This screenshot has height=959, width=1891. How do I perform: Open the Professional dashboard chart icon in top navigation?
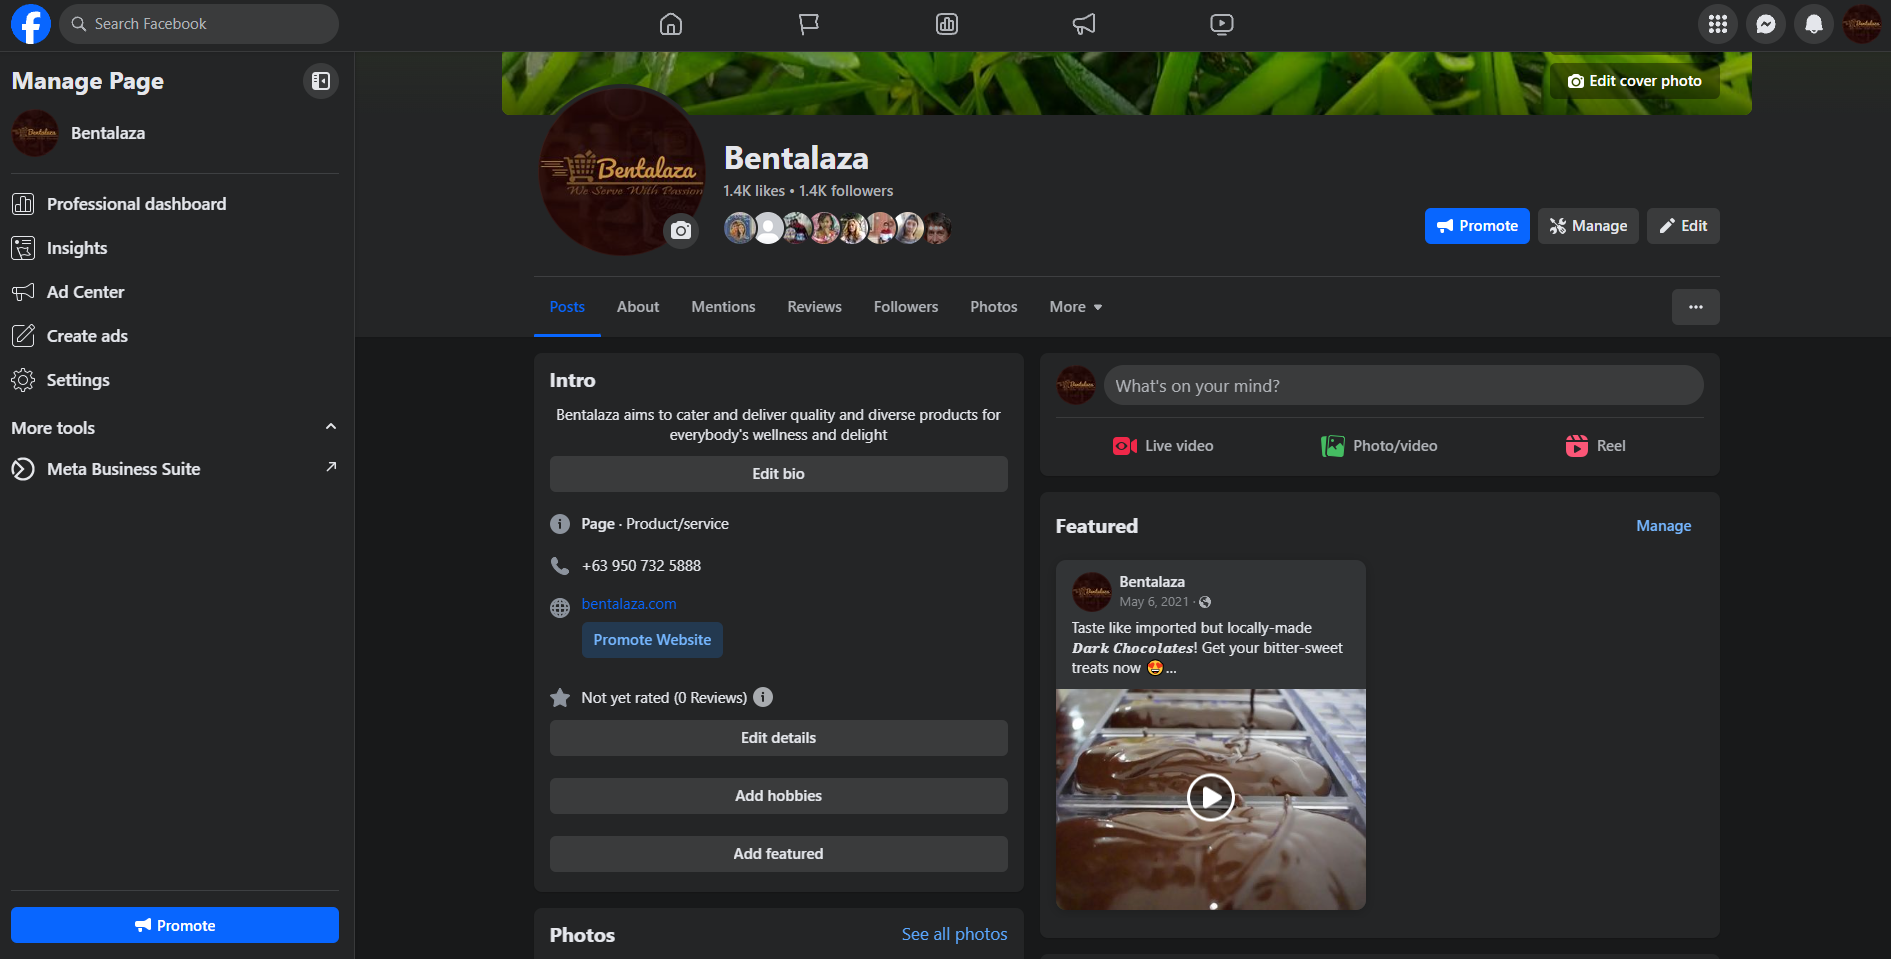coord(947,24)
